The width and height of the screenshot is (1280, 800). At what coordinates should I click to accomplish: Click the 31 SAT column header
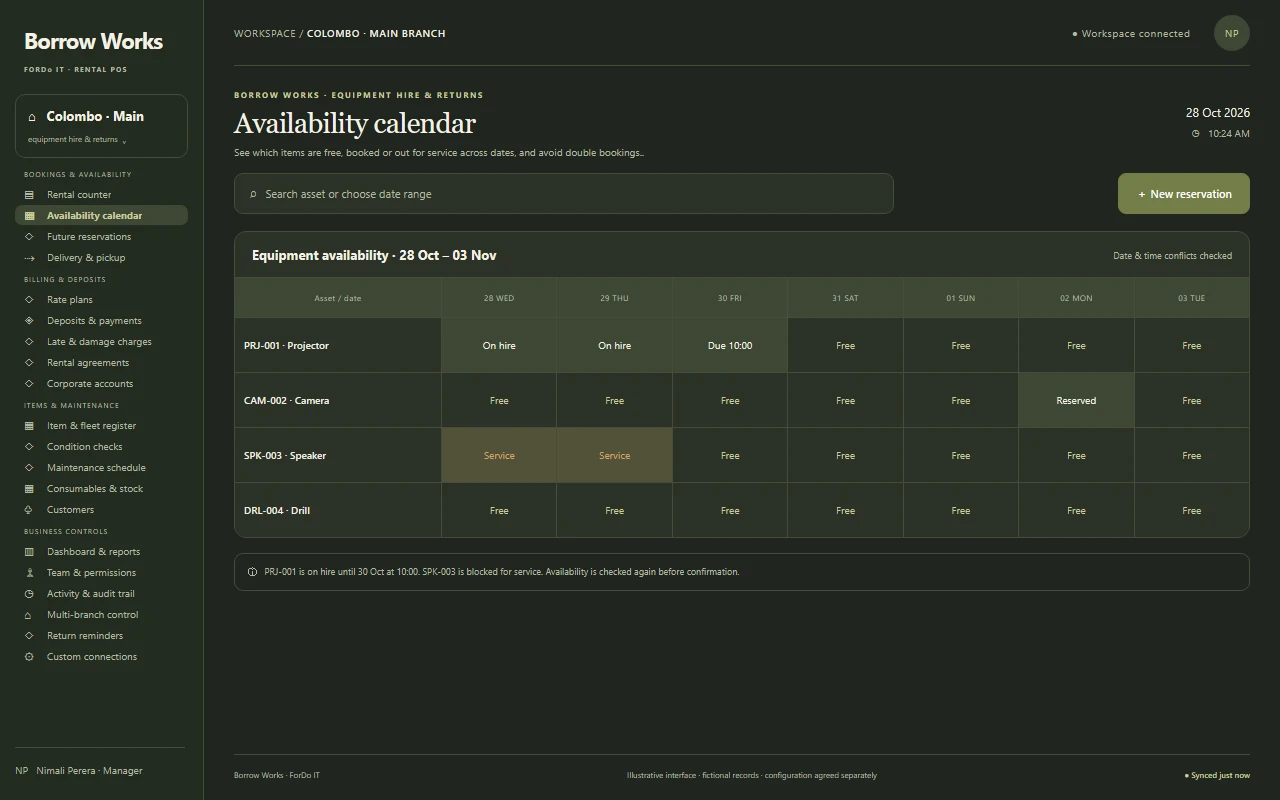click(x=845, y=298)
